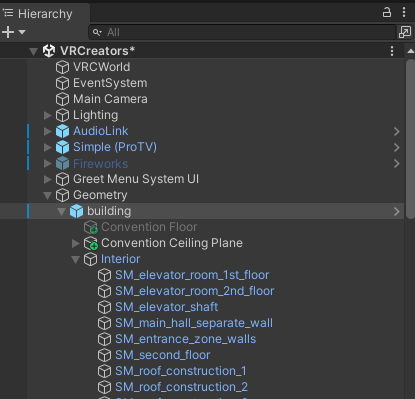Click the SM_elevator_shaft cube icon
The height and width of the screenshot is (399, 415).
click(x=104, y=307)
